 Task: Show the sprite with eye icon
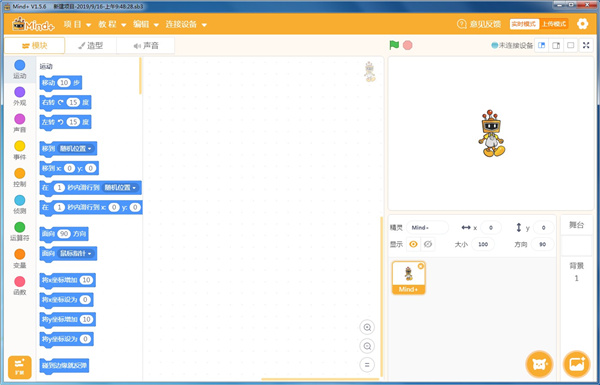(x=413, y=244)
